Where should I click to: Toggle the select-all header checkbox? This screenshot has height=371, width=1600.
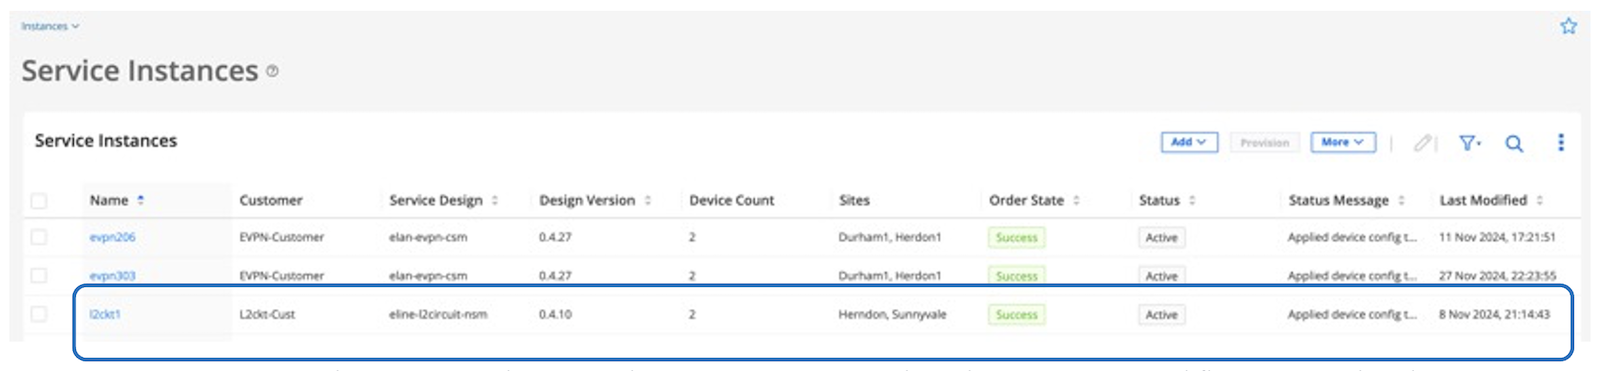click(39, 201)
